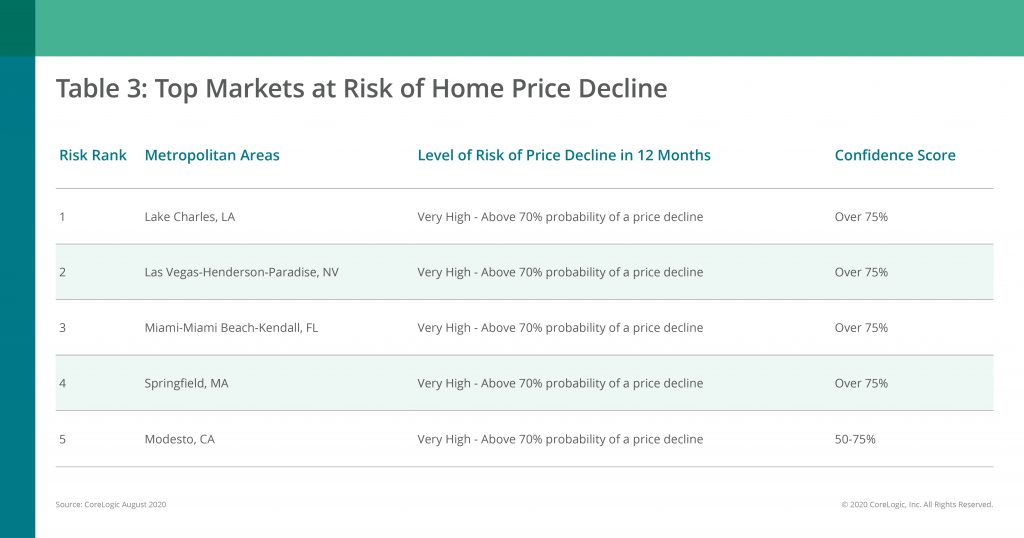
Task: Select the Miami-Miami Beach-Kendall, FL entry
Action: (231, 328)
